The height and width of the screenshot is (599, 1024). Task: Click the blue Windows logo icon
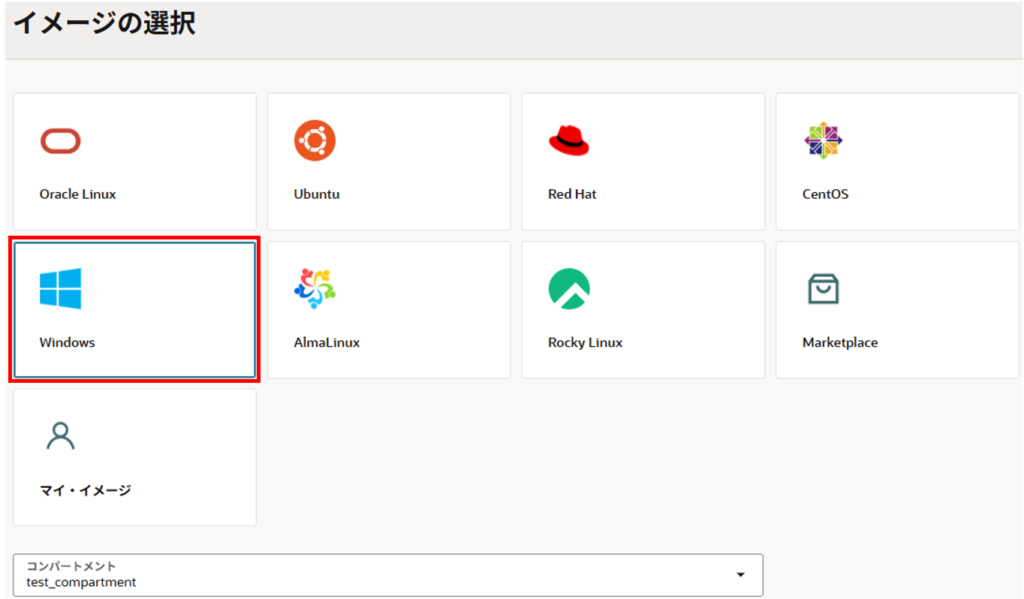60,289
